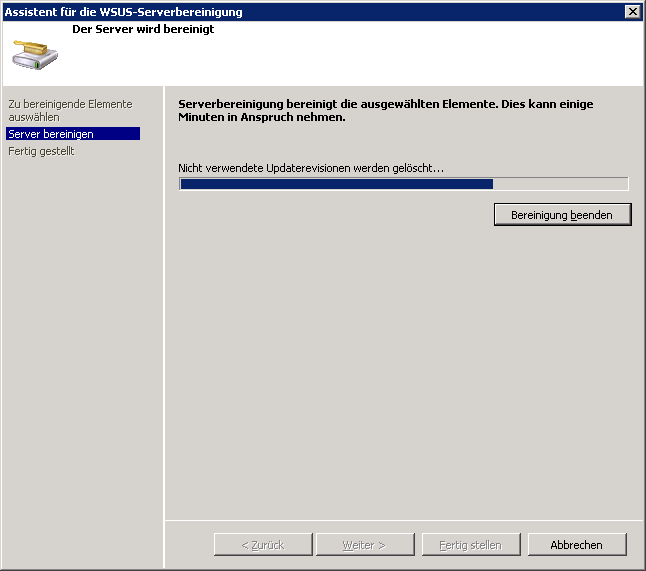Click the empty footer area left of Zurück
The width and height of the screenshot is (646, 571).
[188, 545]
